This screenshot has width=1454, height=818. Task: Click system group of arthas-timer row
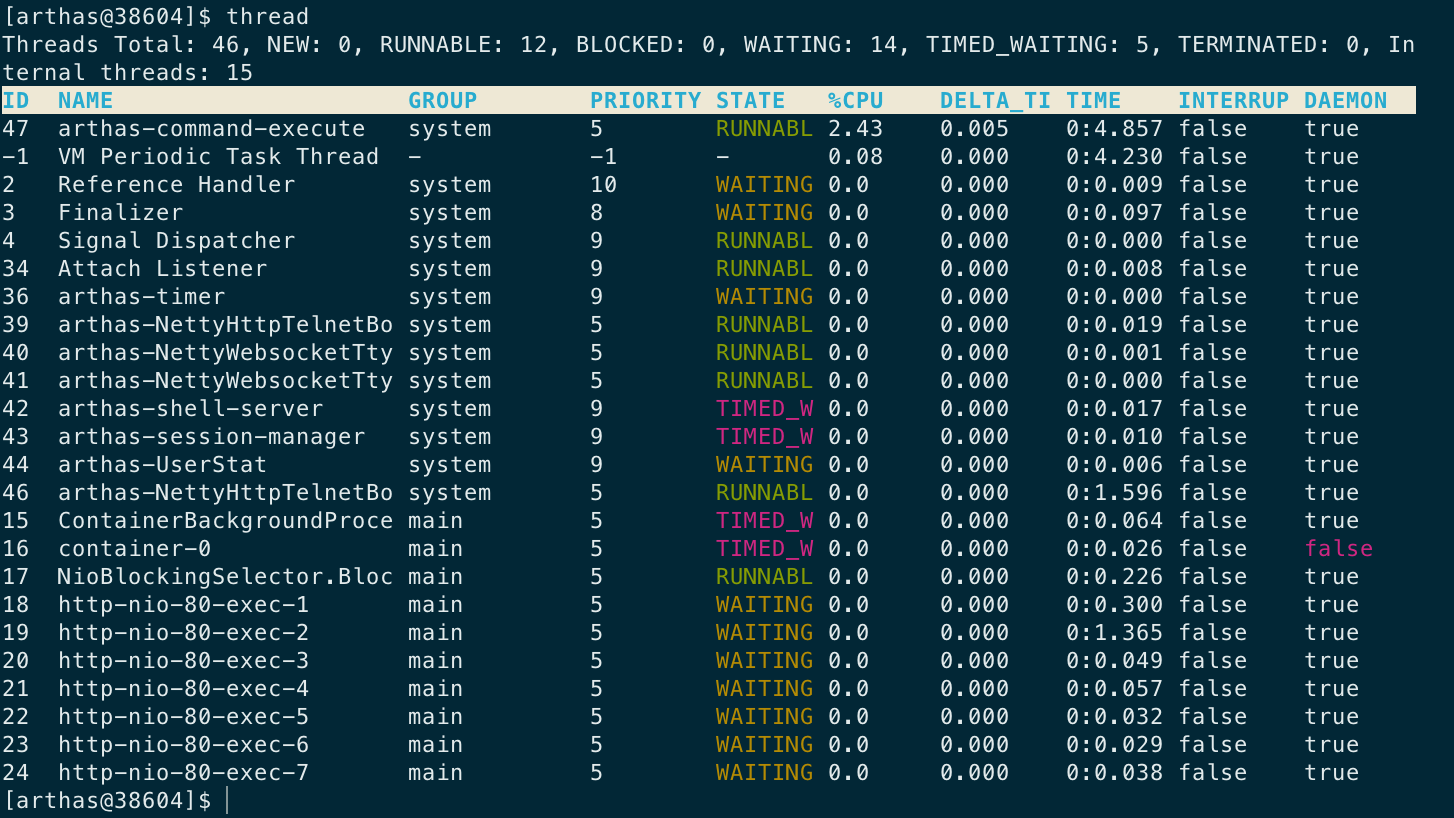point(450,297)
